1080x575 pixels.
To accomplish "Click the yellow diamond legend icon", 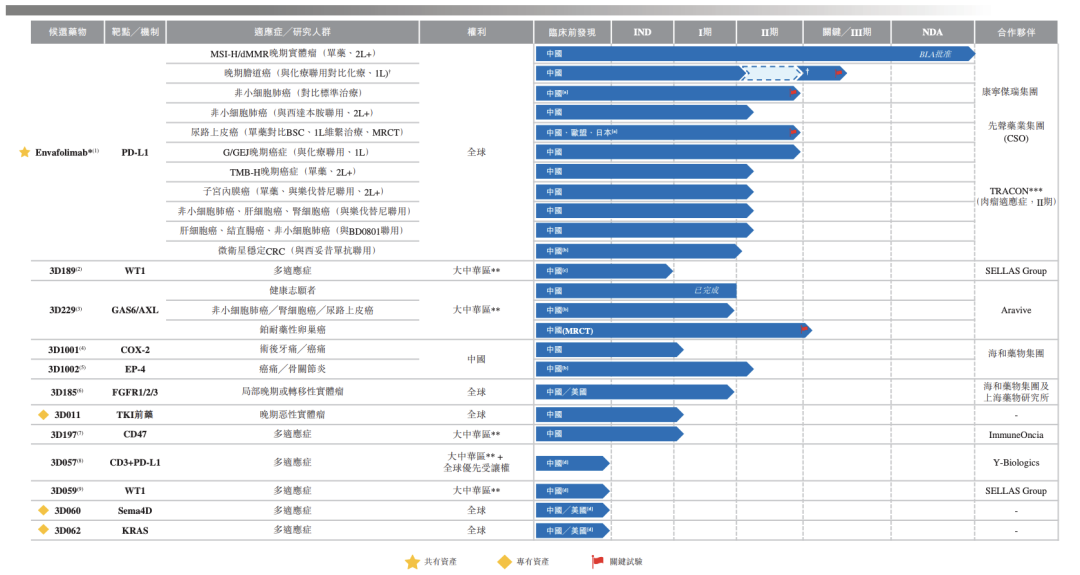I will (x=504, y=562).
